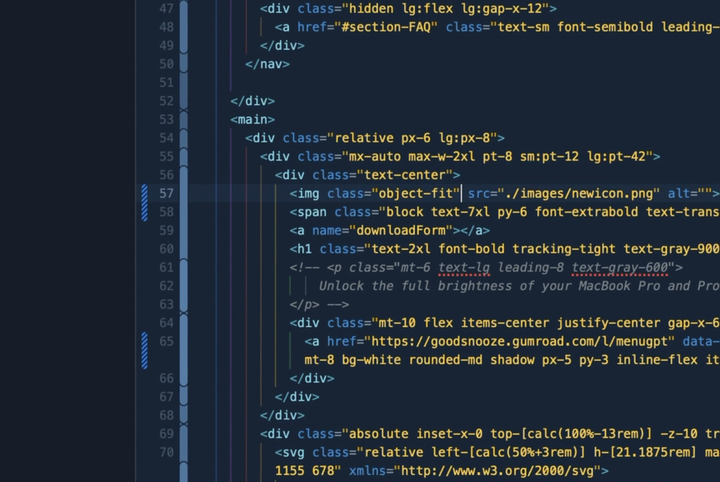This screenshot has width=720, height=482.
Task: Click the "</p> -->" comment end
Action: (319, 304)
